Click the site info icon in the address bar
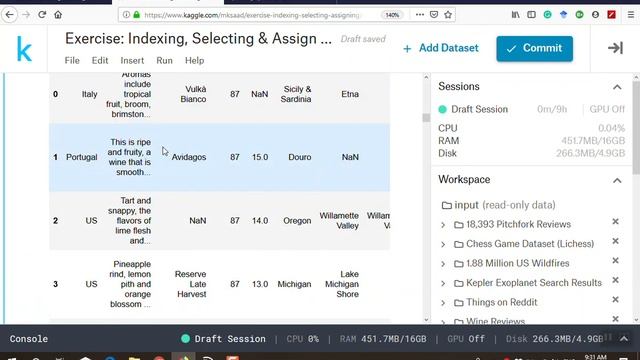Viewport: 640px width, 360px height. click(126, 15)
